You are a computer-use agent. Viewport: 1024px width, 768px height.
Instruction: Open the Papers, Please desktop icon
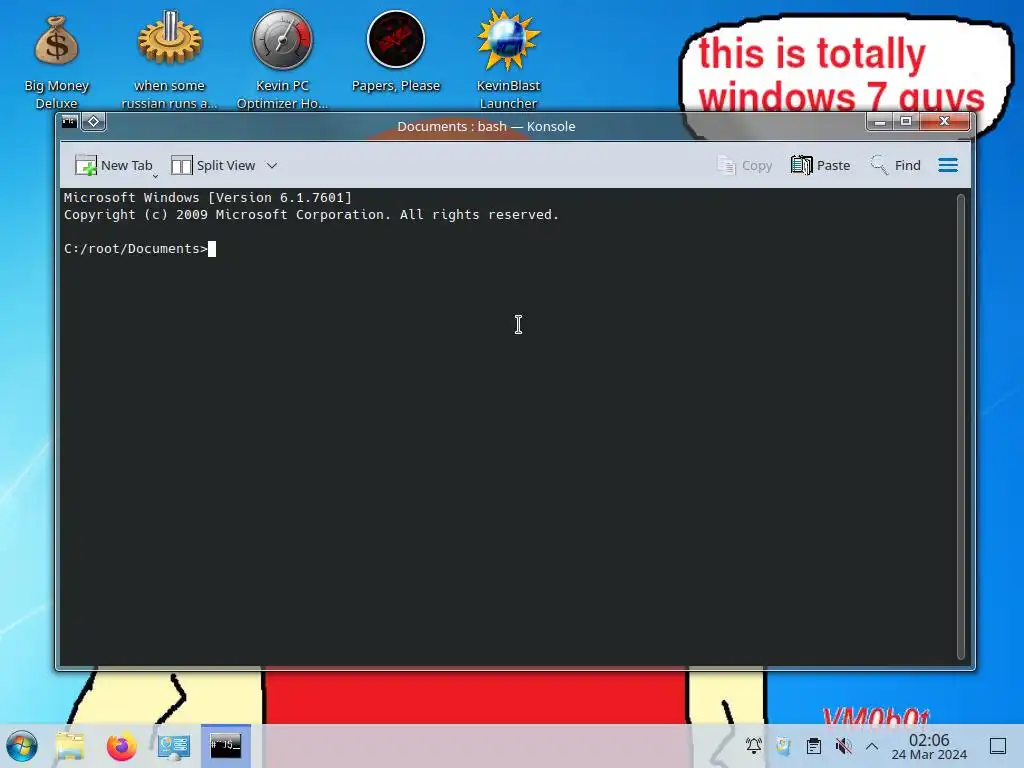pyautogui.click(x=396, y=54)
